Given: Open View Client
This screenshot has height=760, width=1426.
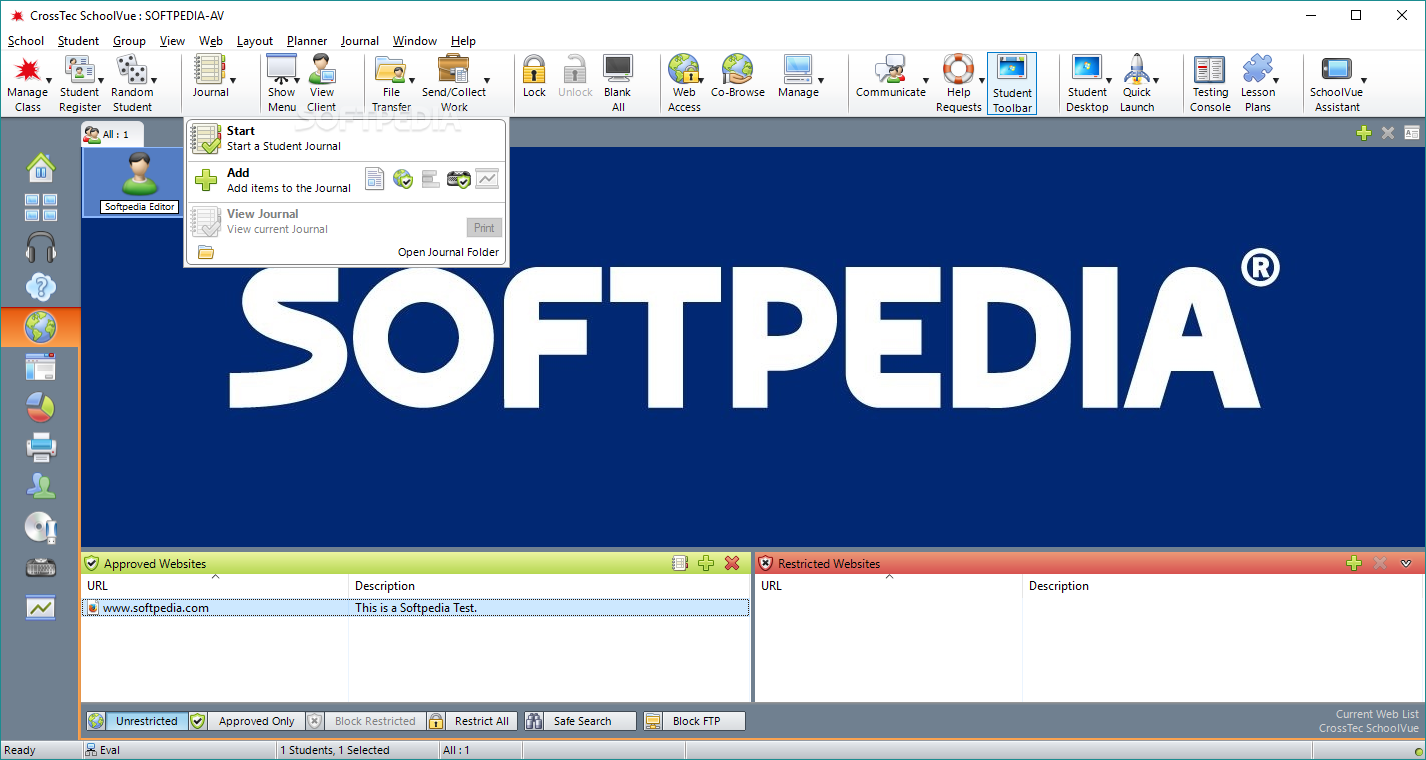Looking at the screenshot, I should click(x=322, y=83).
